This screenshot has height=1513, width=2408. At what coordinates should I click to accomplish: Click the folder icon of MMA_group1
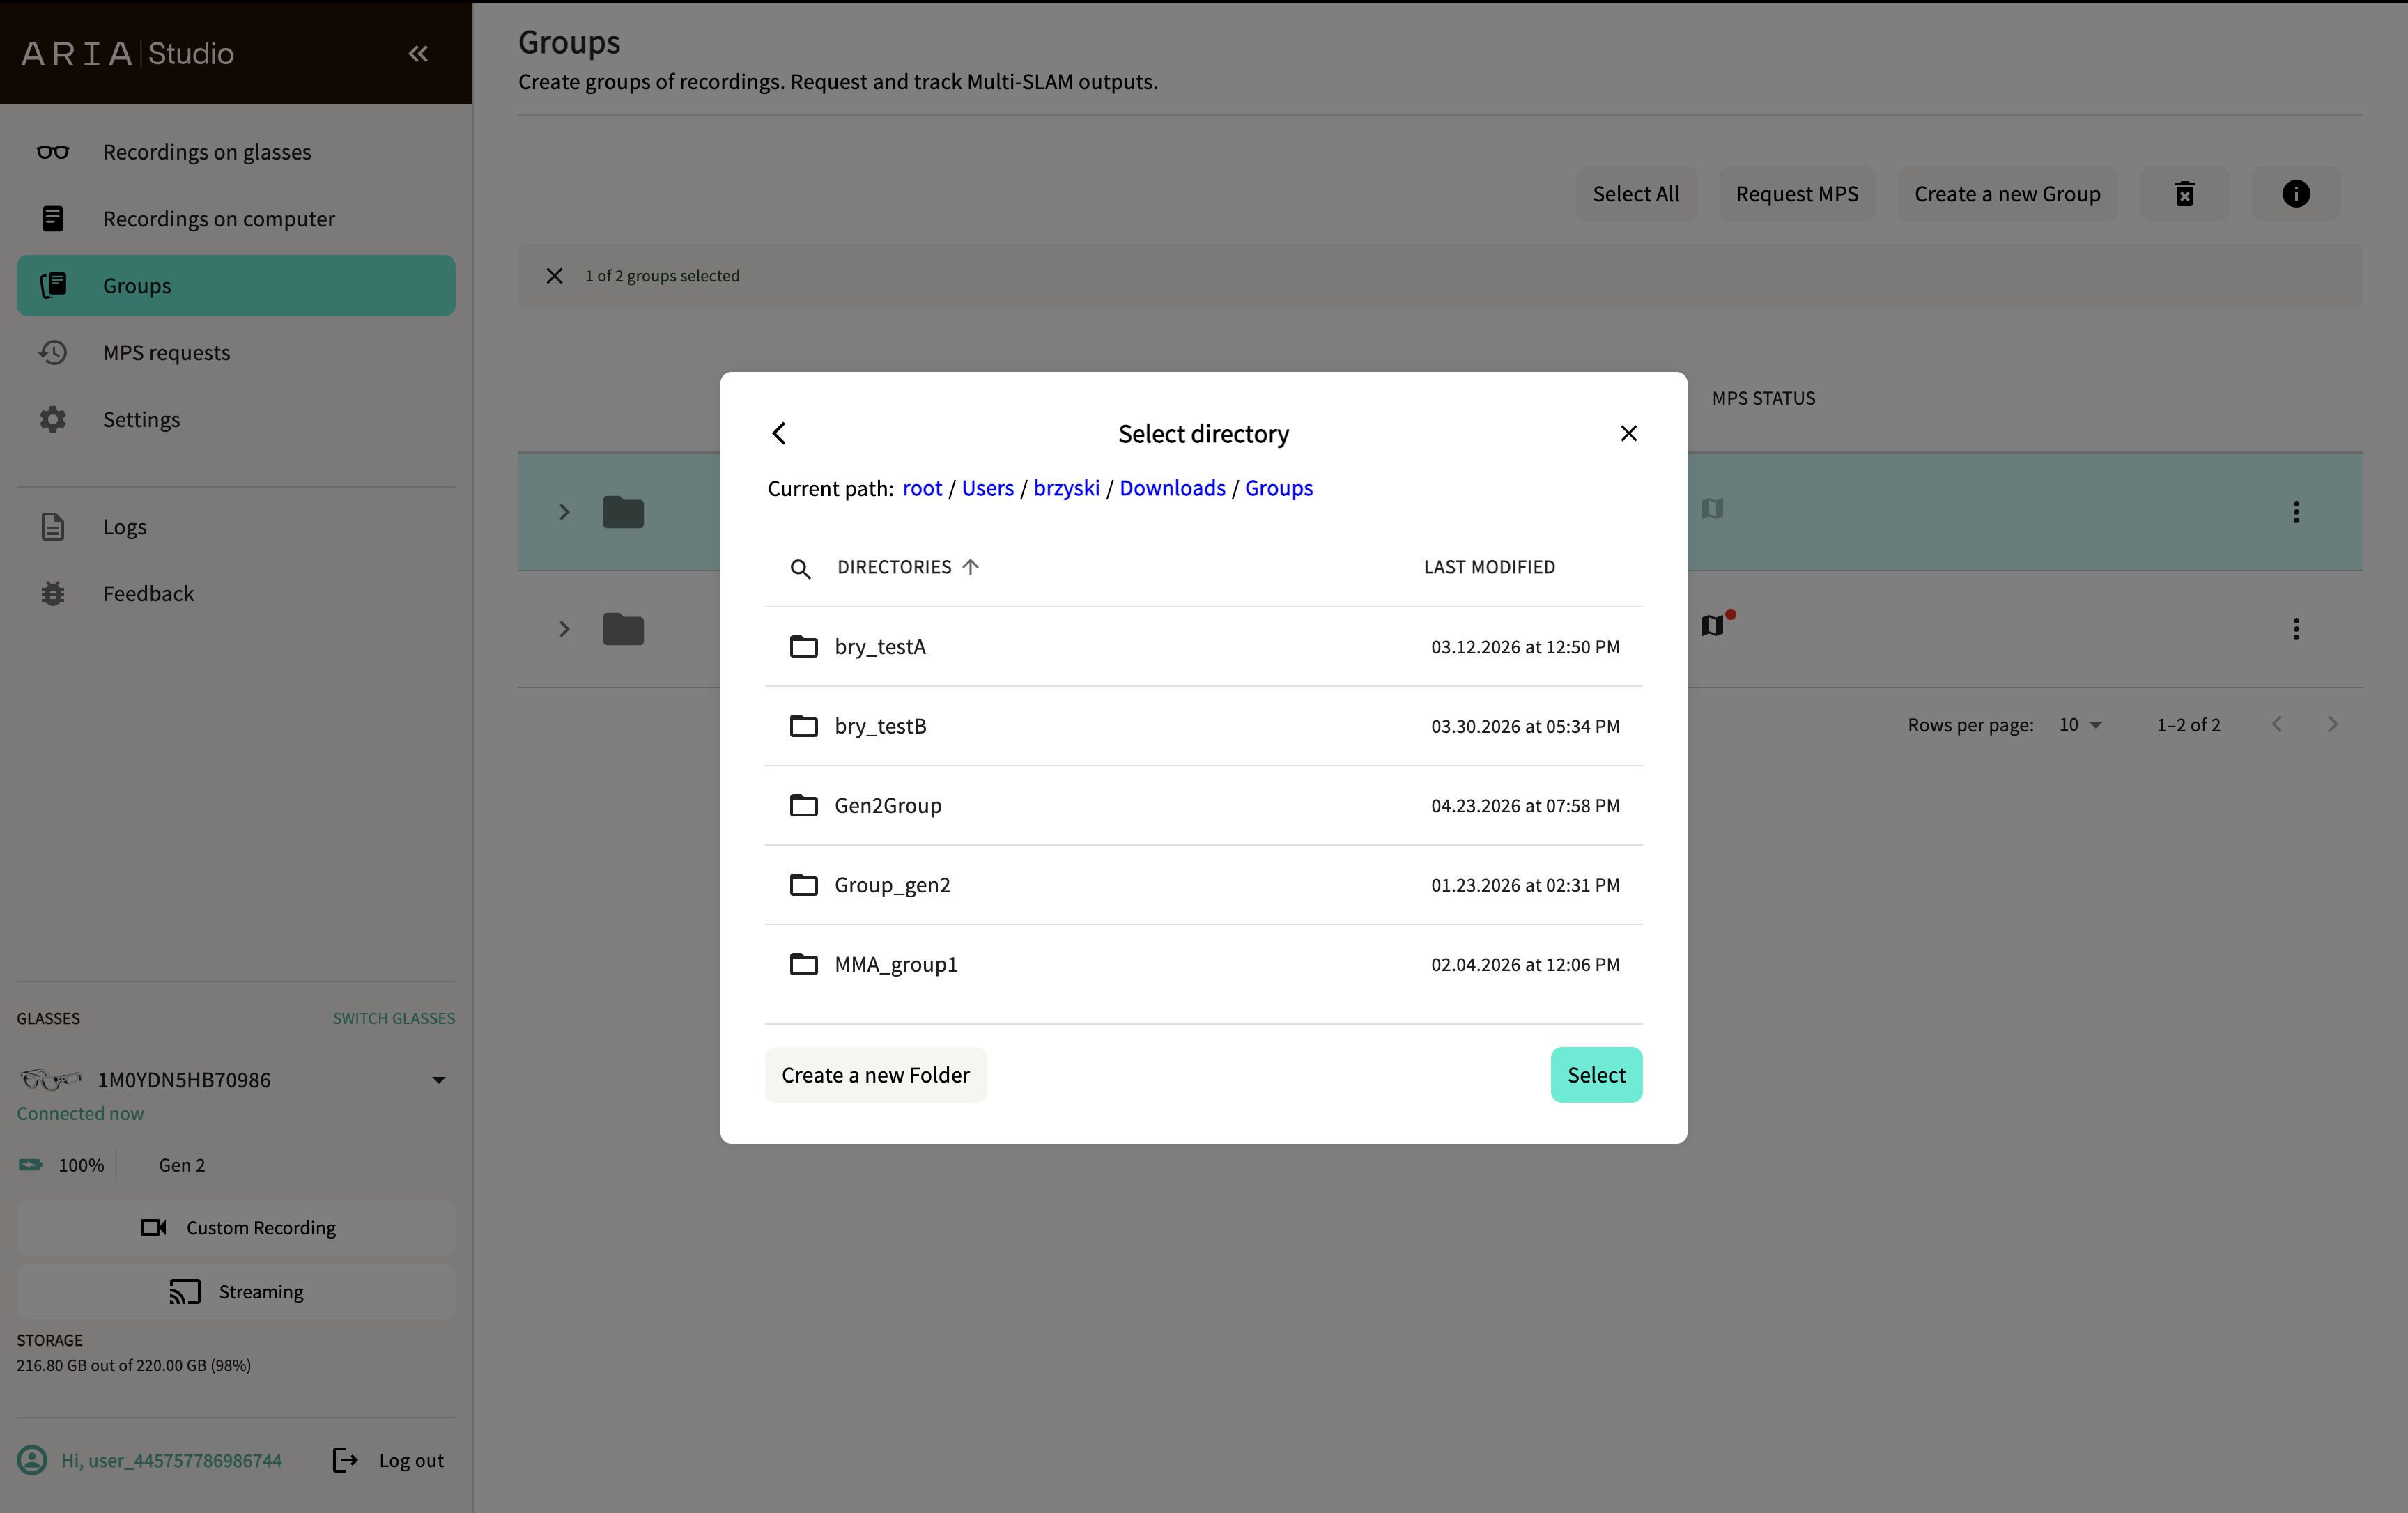click(x=804, y=964)
